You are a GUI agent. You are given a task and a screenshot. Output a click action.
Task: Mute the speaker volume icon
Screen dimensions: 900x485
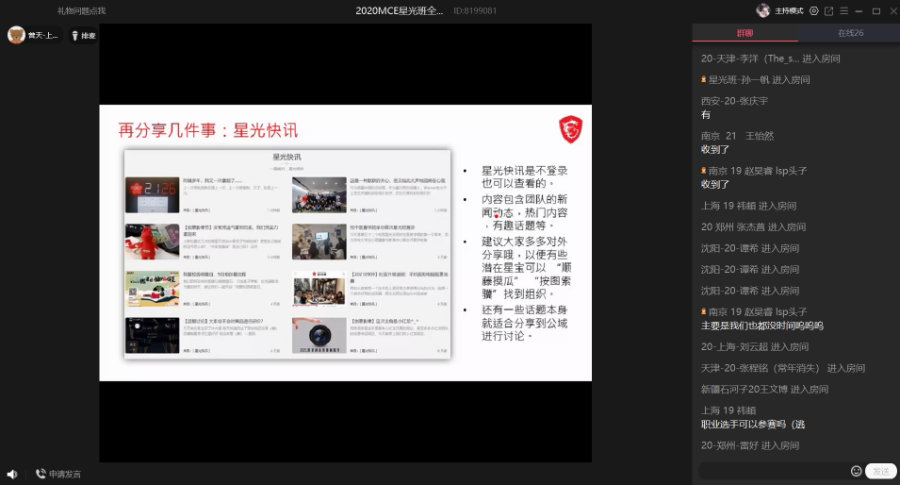(x=11, y=474)
